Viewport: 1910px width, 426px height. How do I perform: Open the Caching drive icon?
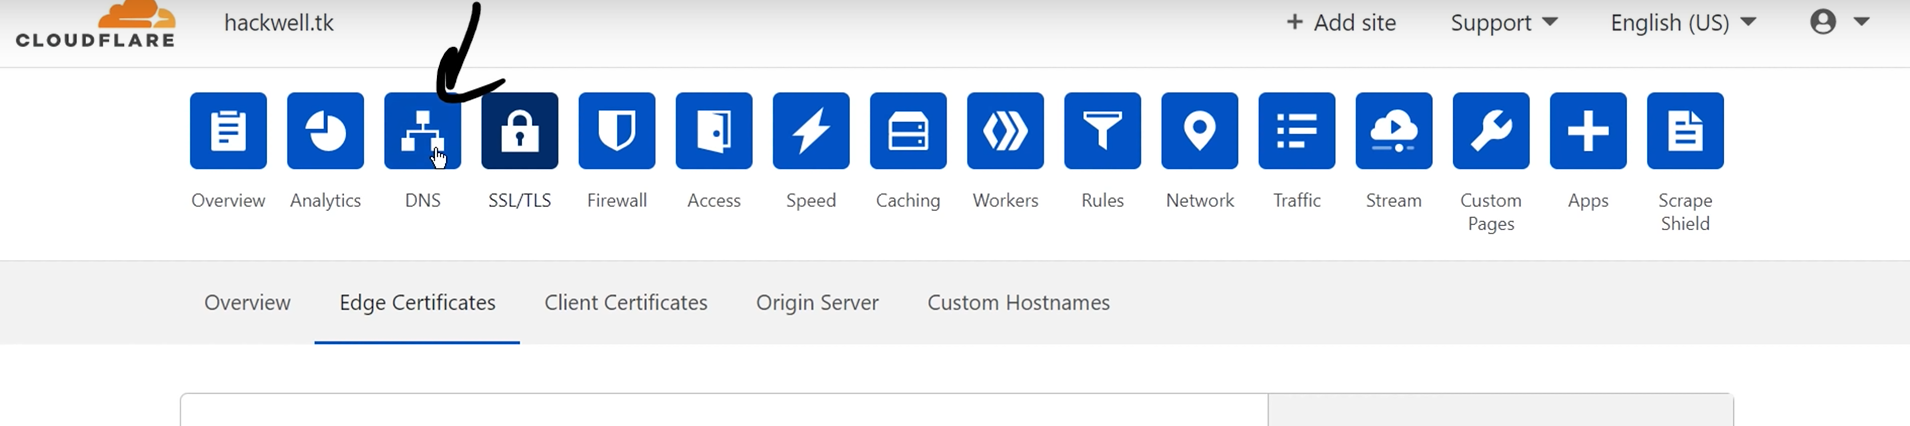point(908,131)
